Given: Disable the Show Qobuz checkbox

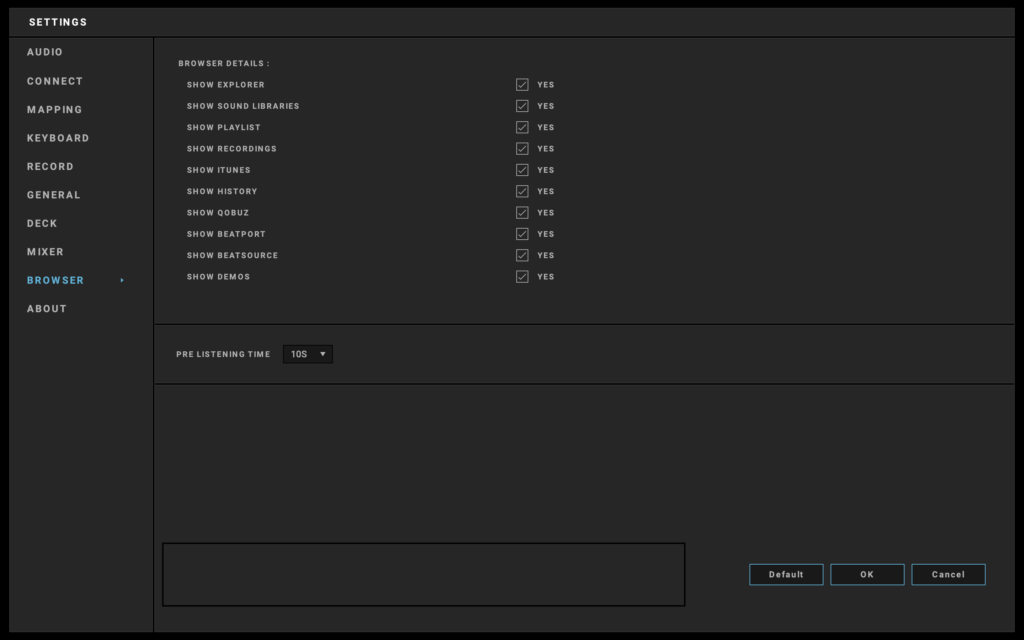Looking at the screenshot, I should (522, 213).
